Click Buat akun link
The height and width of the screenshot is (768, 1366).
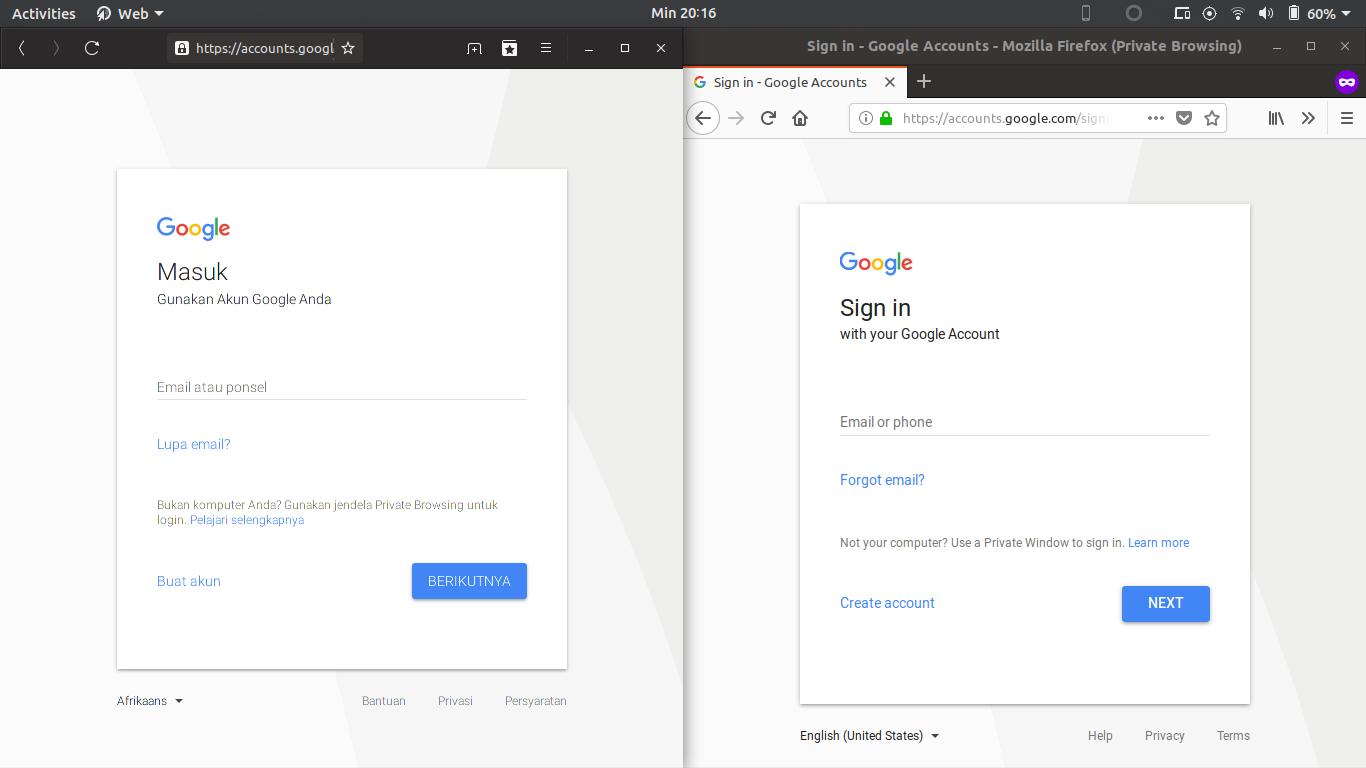tap(189, 581)
